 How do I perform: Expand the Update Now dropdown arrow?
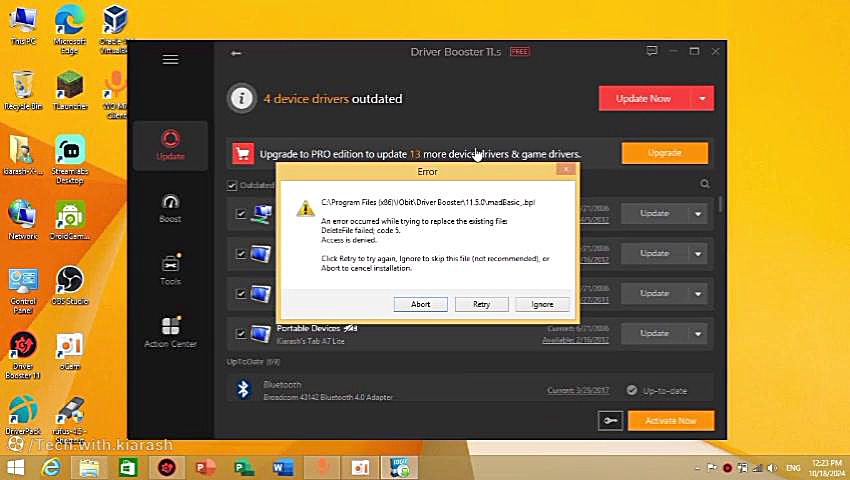pyautogui.click(x=702, y=99)
